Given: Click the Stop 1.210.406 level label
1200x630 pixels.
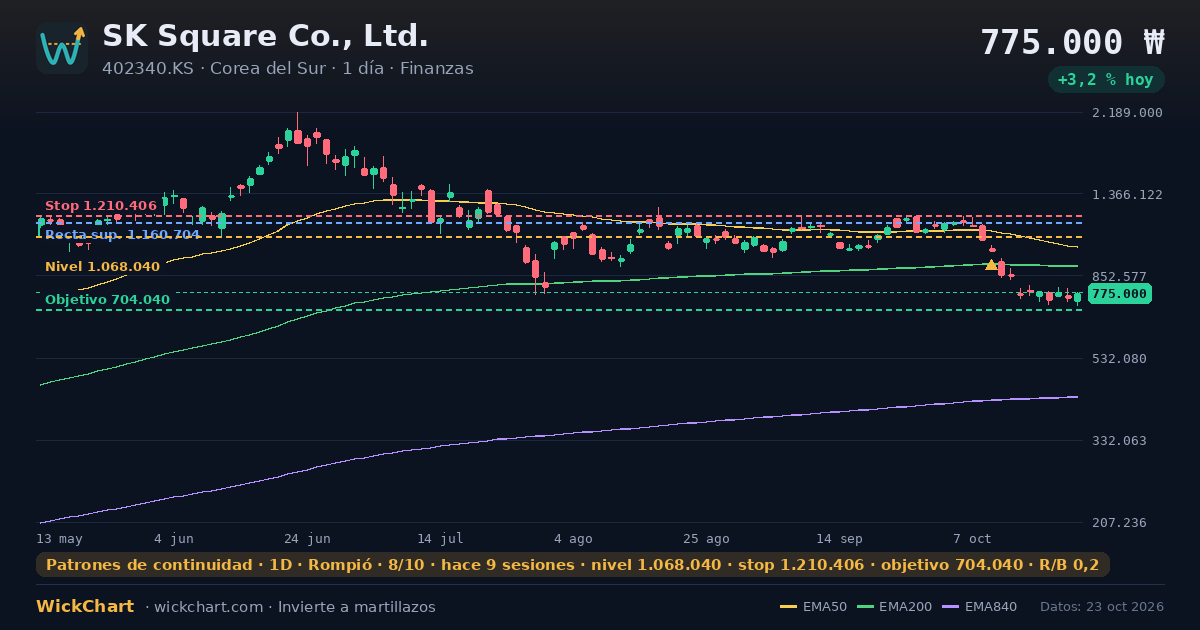Looking at the screenshot, I should pyautogui.click(x=101, y=206).
